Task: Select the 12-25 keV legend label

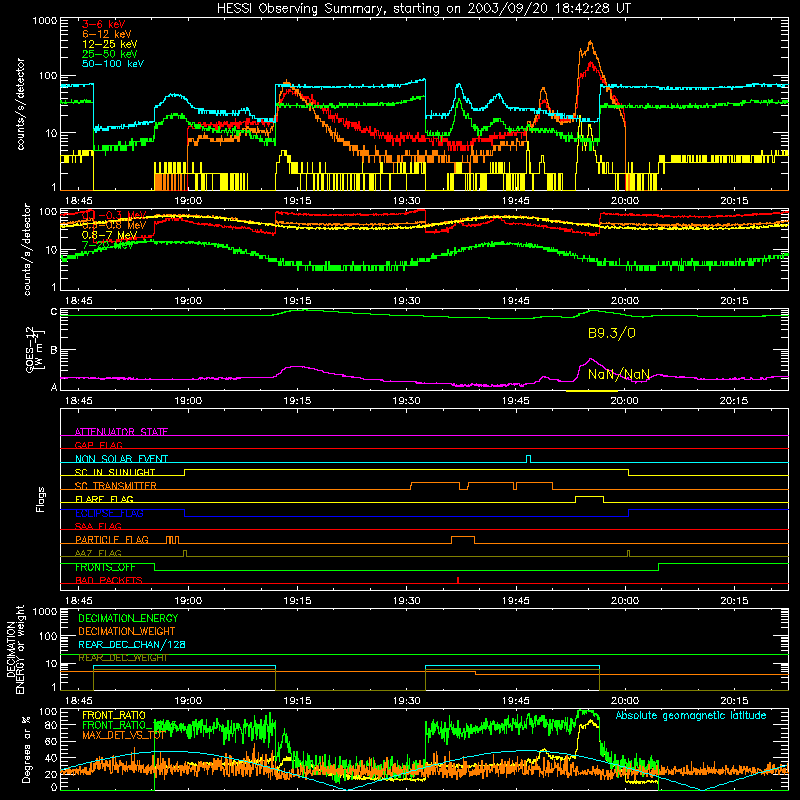Action: (110, 44)
